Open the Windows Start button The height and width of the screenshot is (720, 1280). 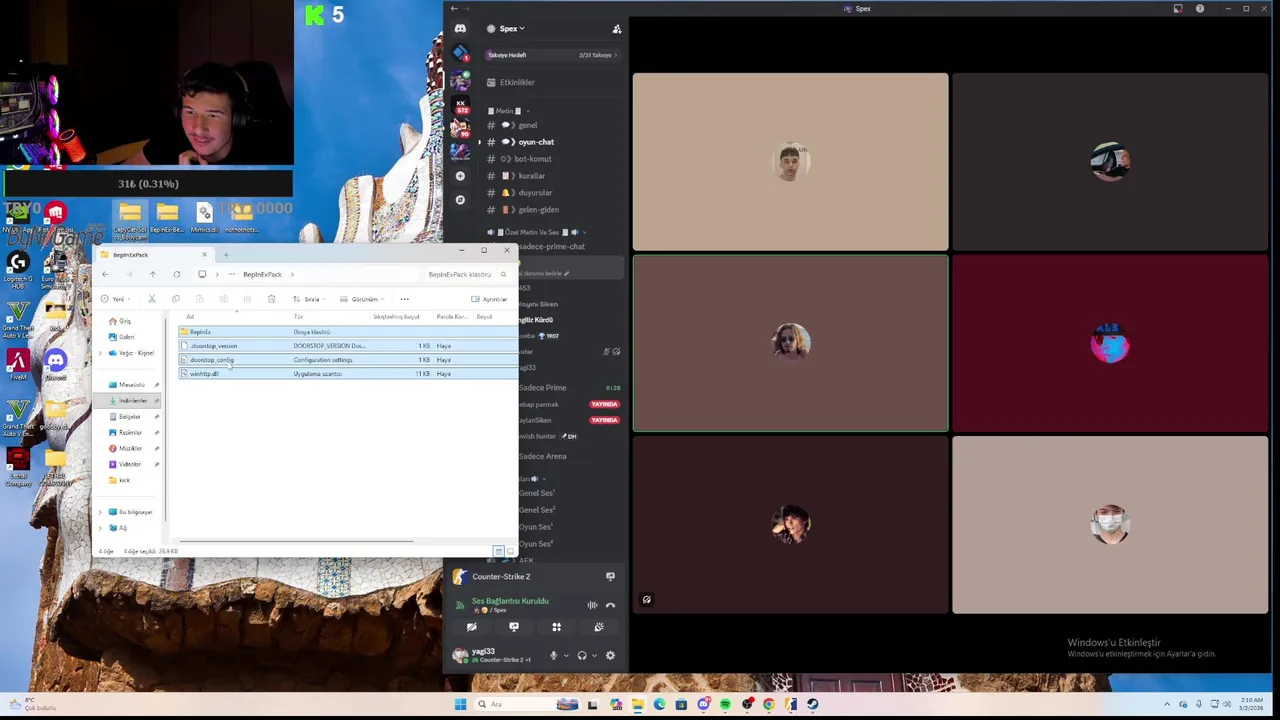tap(460, 704)
